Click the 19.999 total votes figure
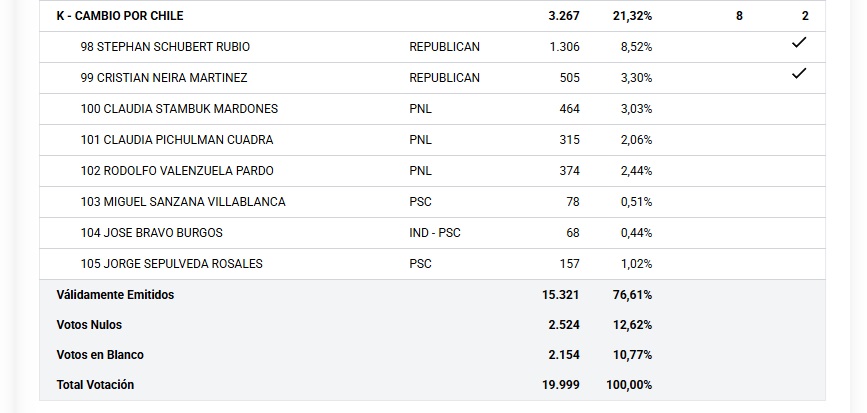867x413 pixels. (x=560, y=385)
